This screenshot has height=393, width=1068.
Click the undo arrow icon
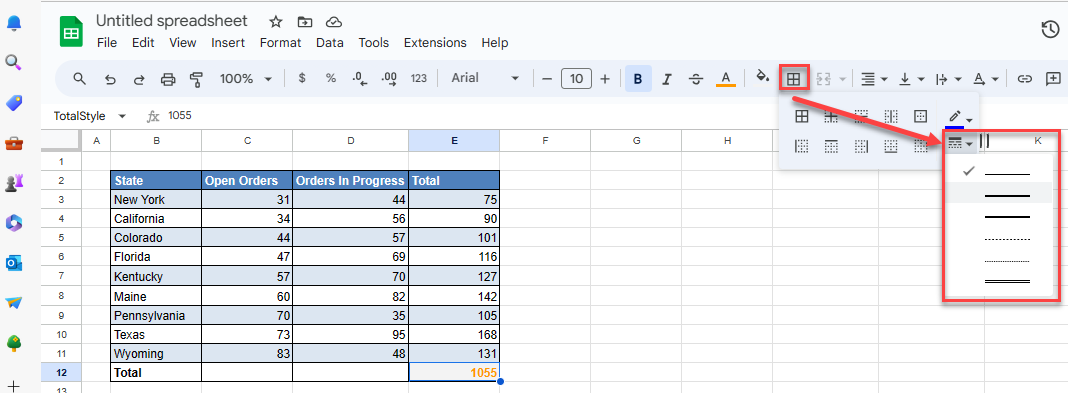click(110, 79)
